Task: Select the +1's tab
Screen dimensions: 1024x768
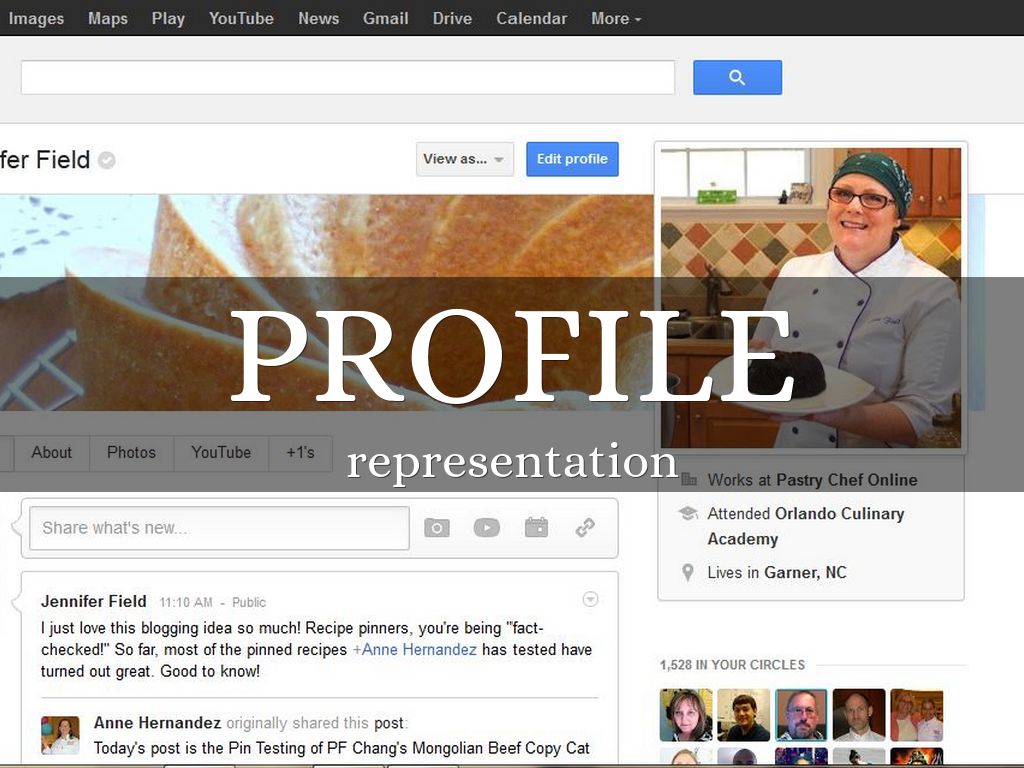Action: pyautogui.click(x=300, y=453)
